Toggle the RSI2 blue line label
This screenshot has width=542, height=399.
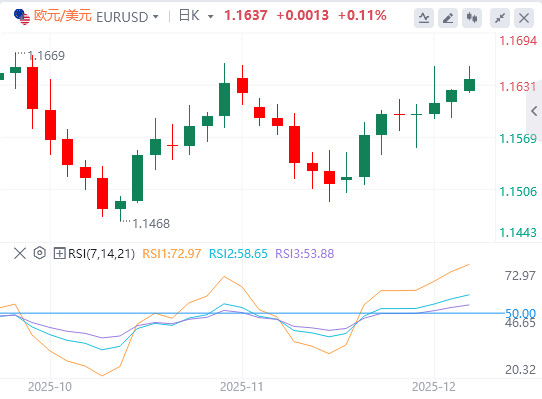tap(238, 254)
